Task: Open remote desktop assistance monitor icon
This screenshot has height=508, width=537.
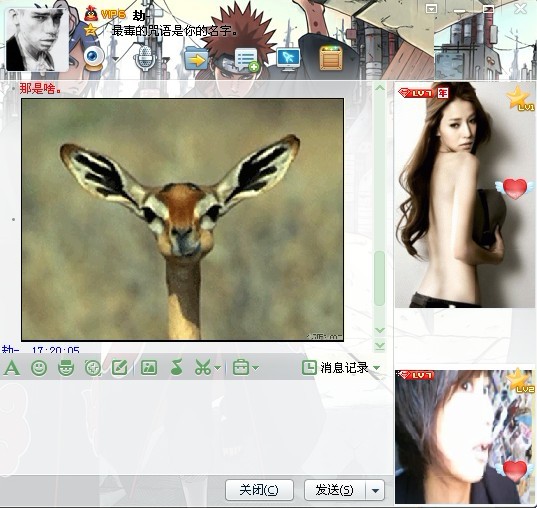Action: (289, 59)
